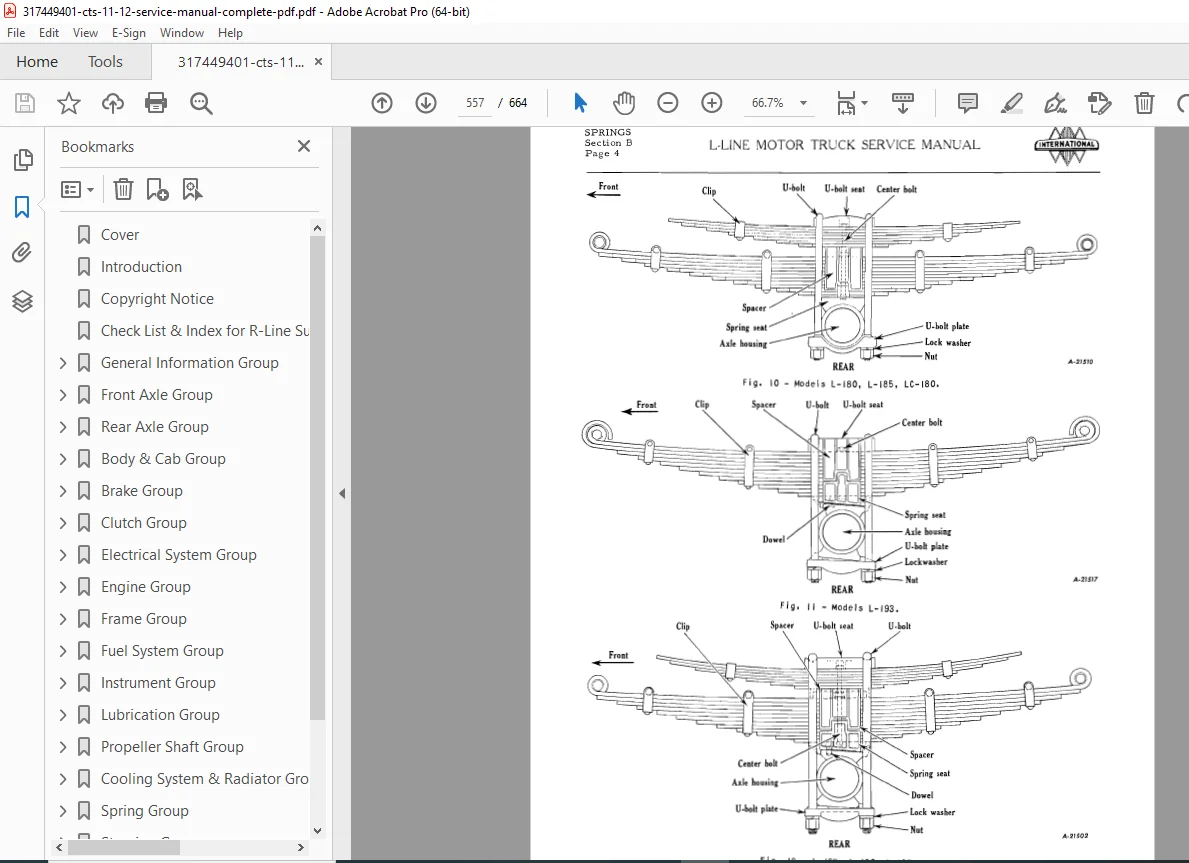The image size is (1189, 863).
Task: Open the E-Sign menu
Action: pos(128,33)
